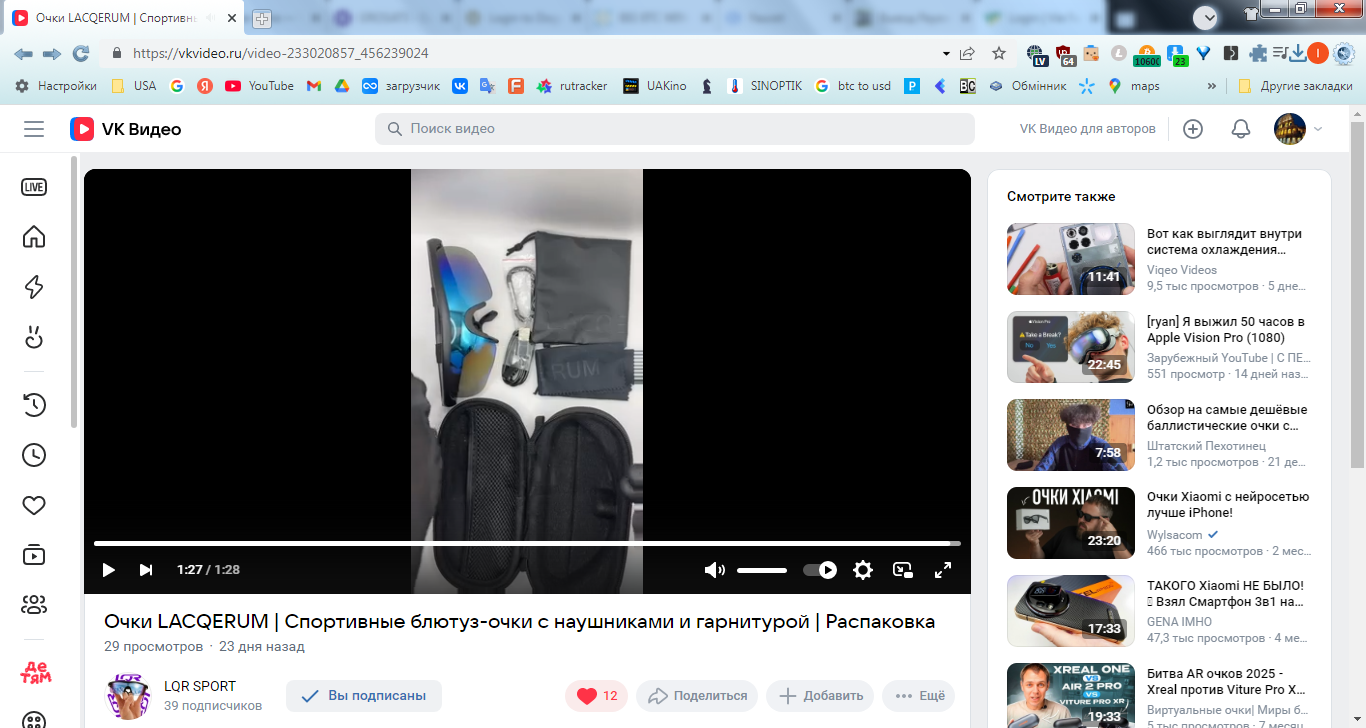Open the btc to usd bookmark
1366x728 pixels.
pos(852,86)
